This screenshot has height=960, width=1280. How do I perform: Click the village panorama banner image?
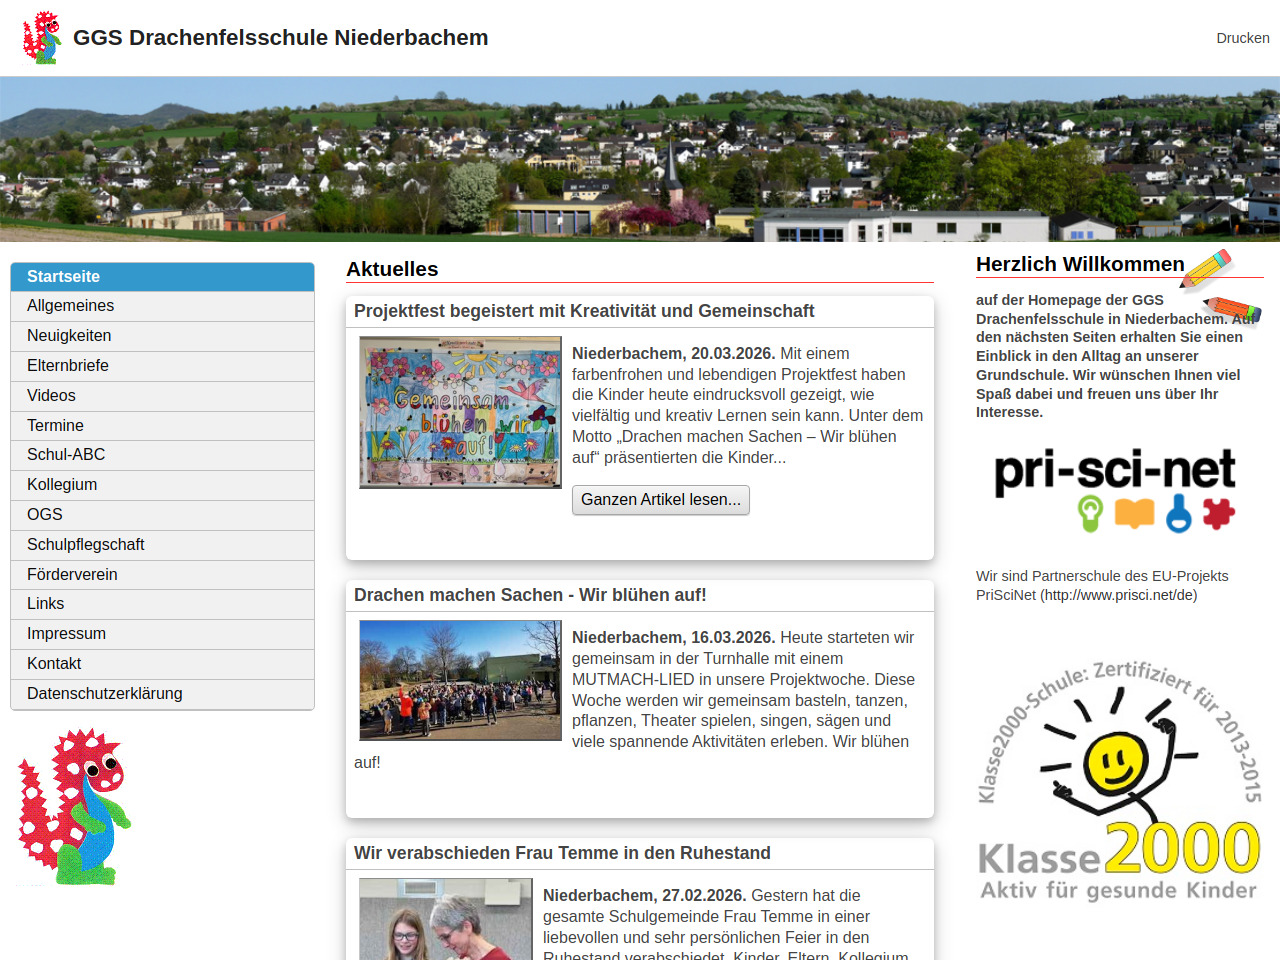(640, 160)
